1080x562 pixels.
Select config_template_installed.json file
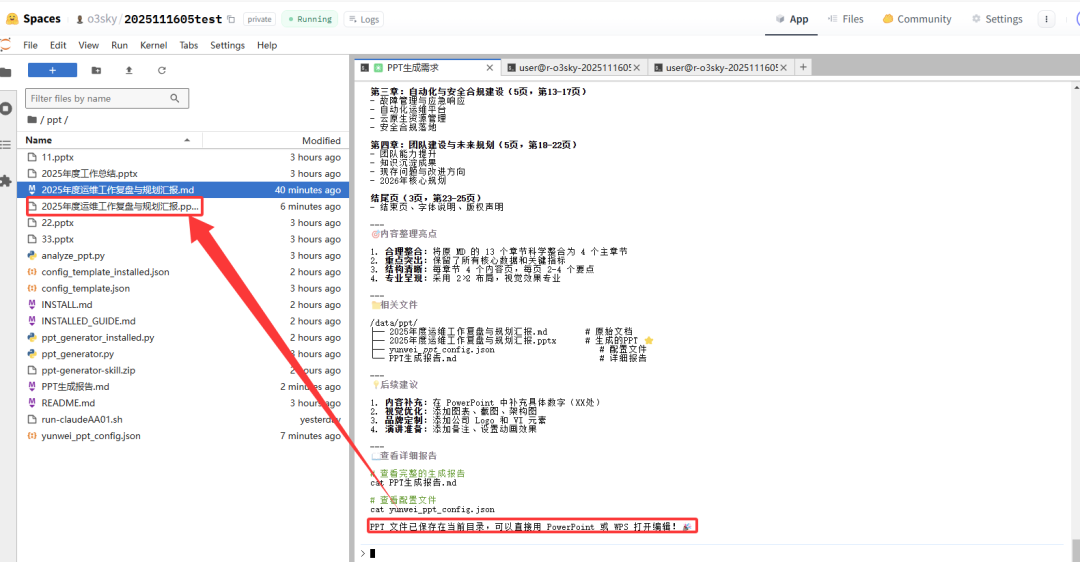click(183, 272)
